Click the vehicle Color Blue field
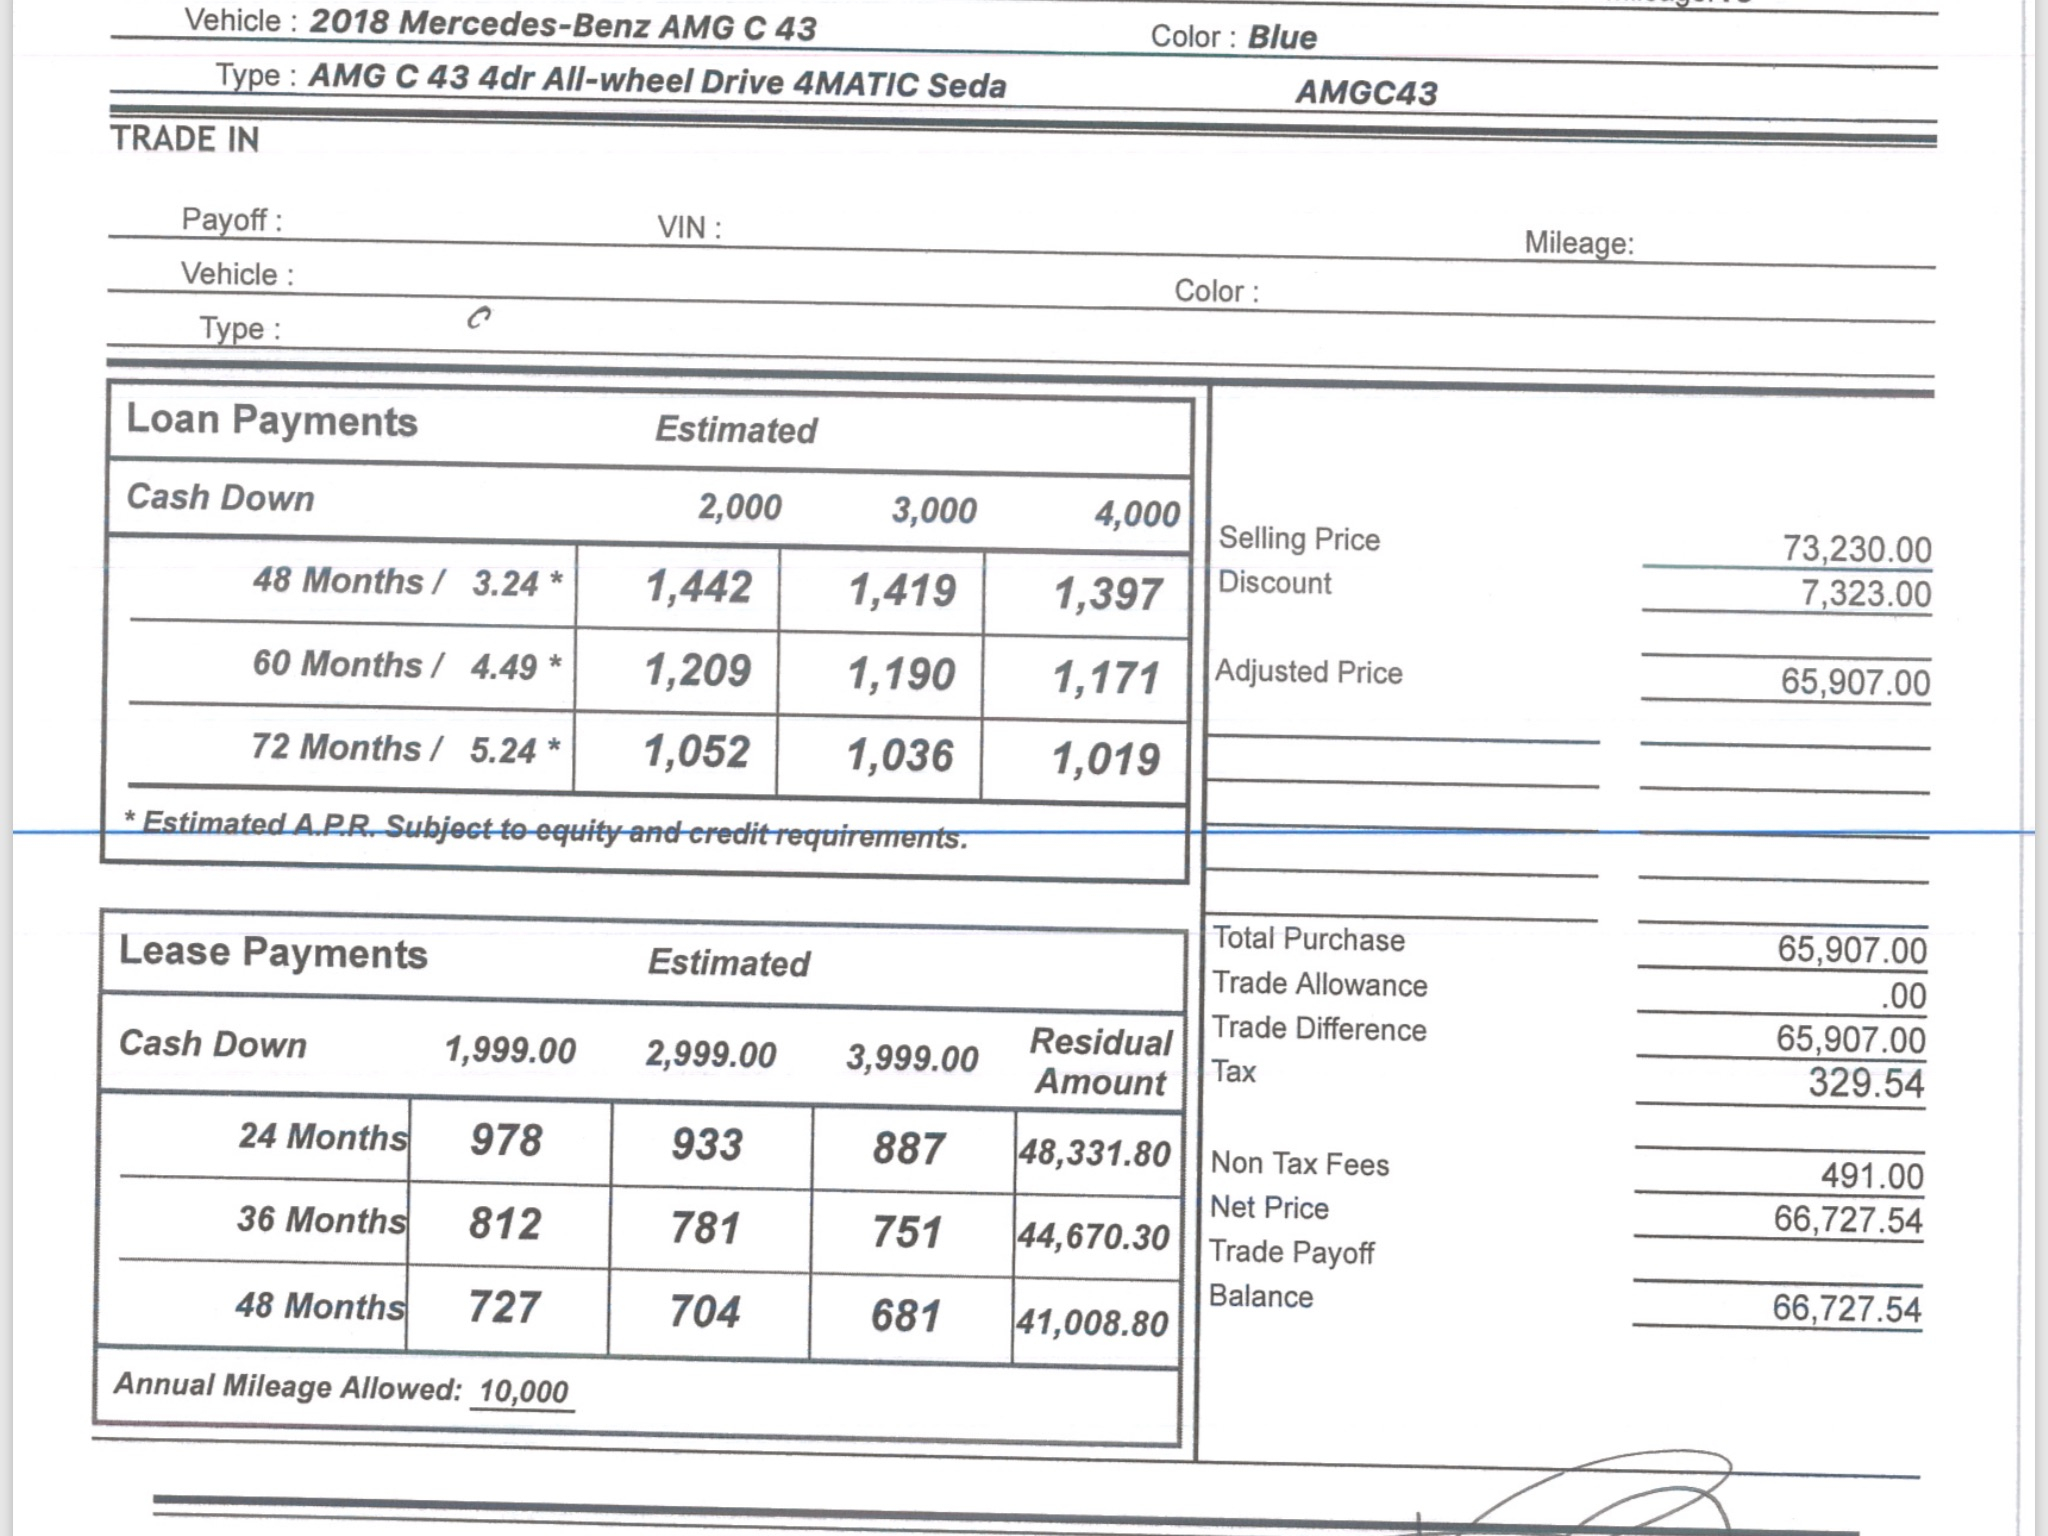Screen dimensions: 2048x1536 (1281, 37)
